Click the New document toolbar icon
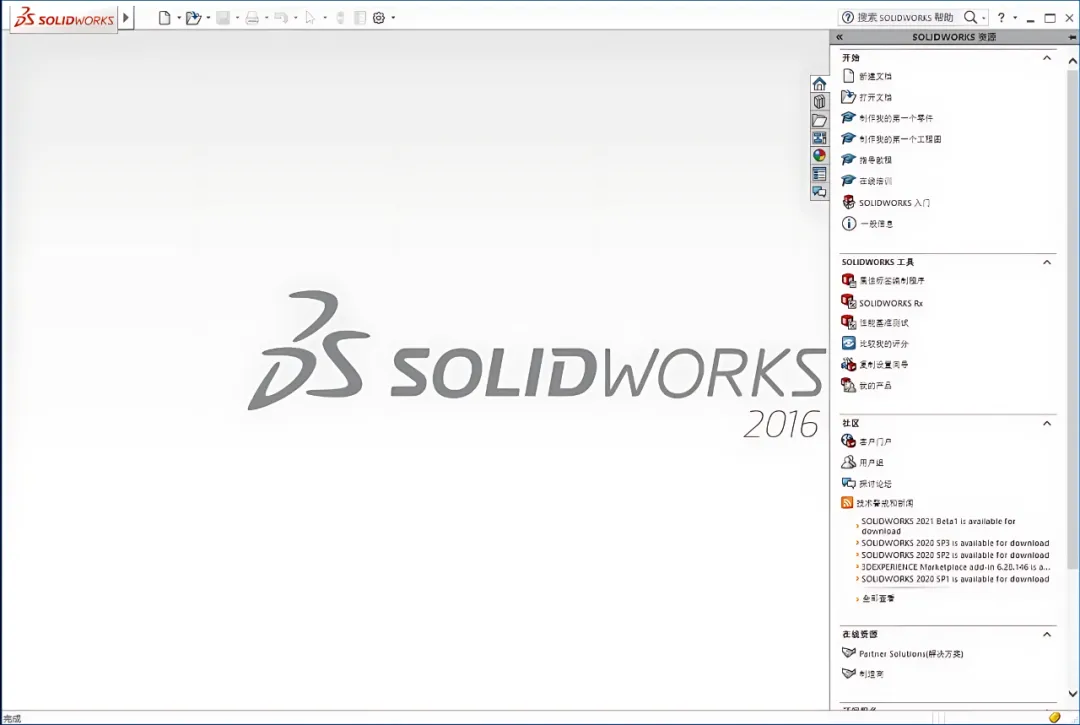1080x725 pixels. (x=164, y=18)
